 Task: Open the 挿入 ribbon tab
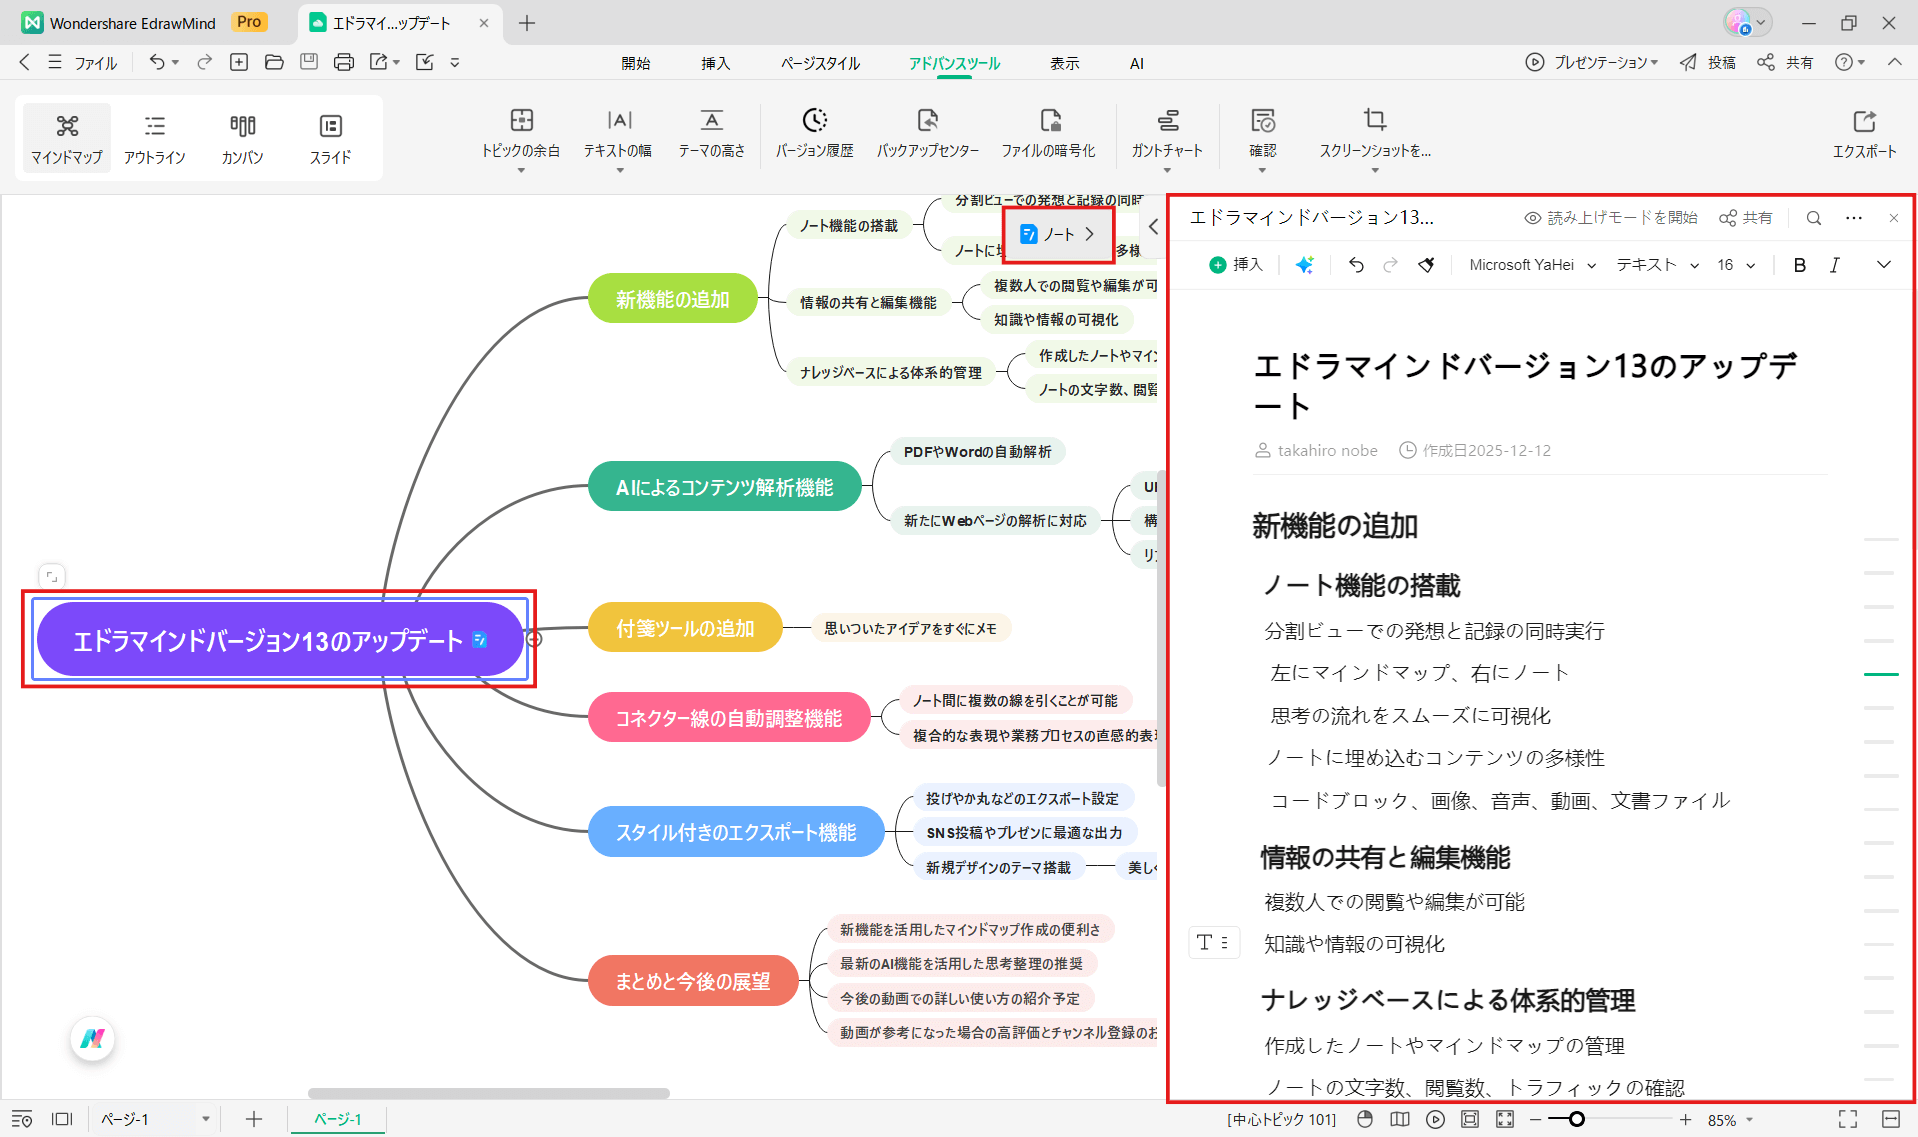[x=715, y=63]
